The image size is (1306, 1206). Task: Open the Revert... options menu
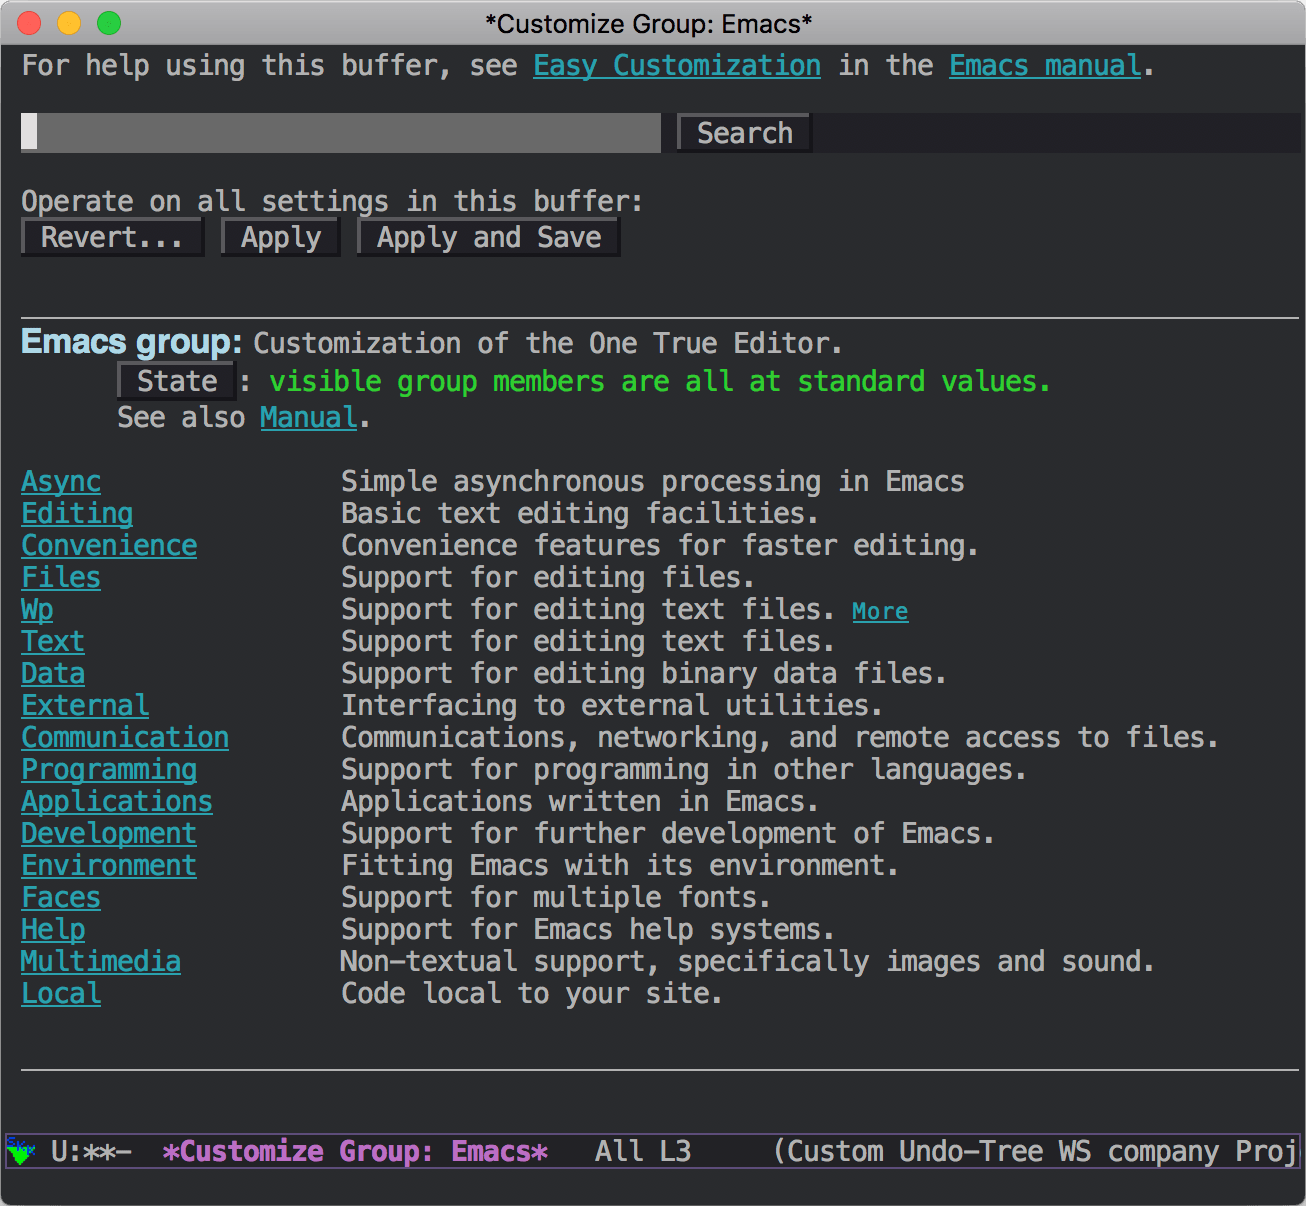point(112,238)
